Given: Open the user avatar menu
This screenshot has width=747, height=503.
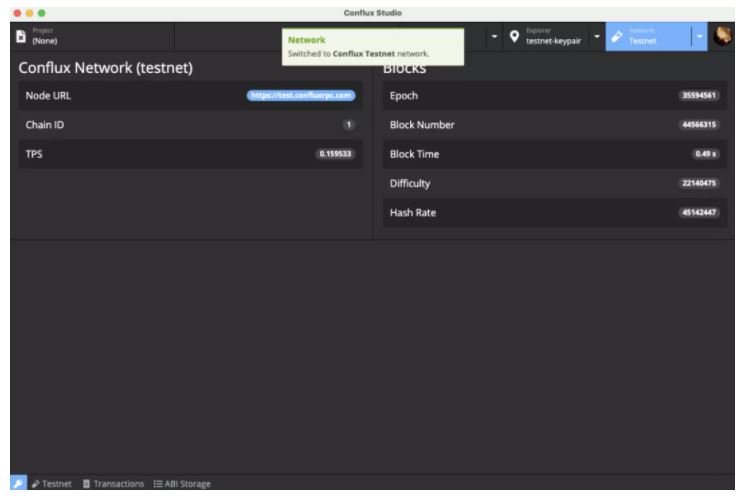Looking at the screenshot, I should tap(722, 36).
